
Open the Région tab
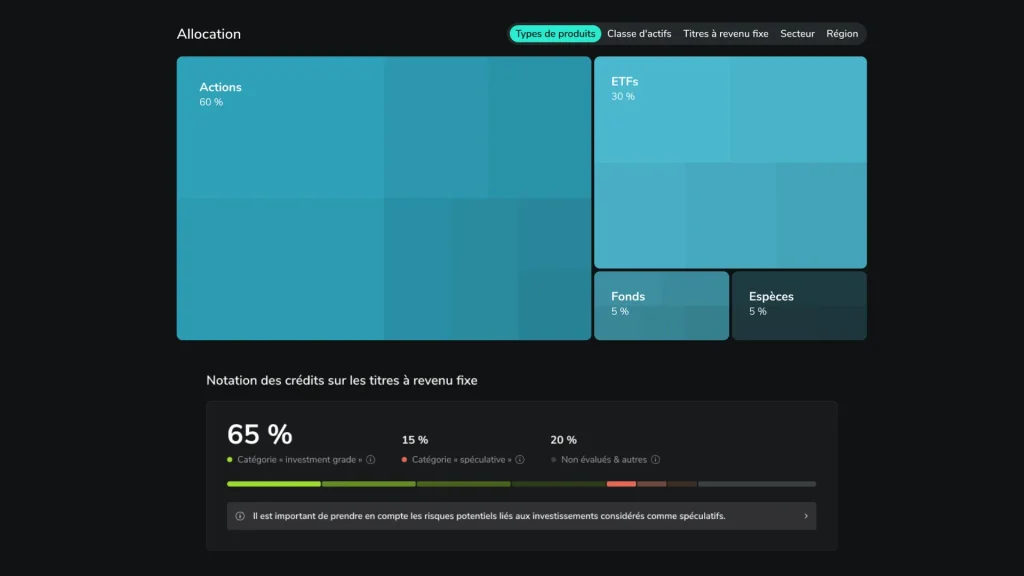point(842,34)
